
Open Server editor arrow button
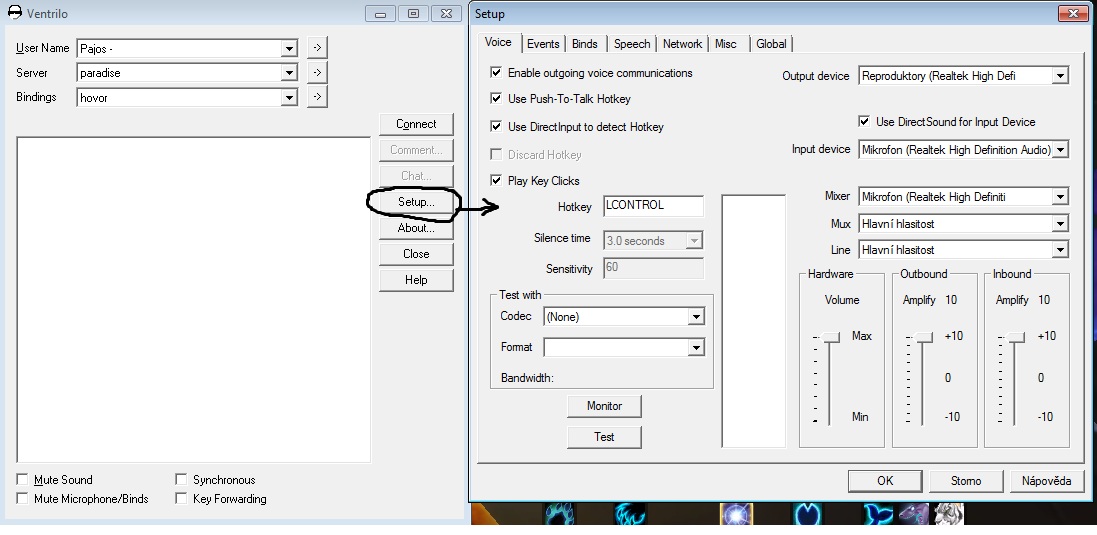click(317, 72)
